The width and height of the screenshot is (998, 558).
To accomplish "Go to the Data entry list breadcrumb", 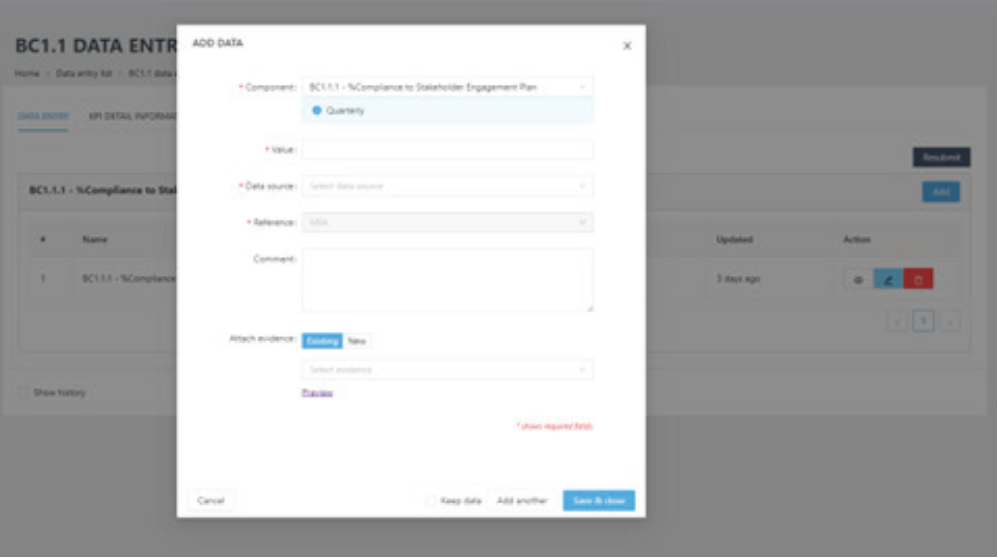I will tap(83, 74).
